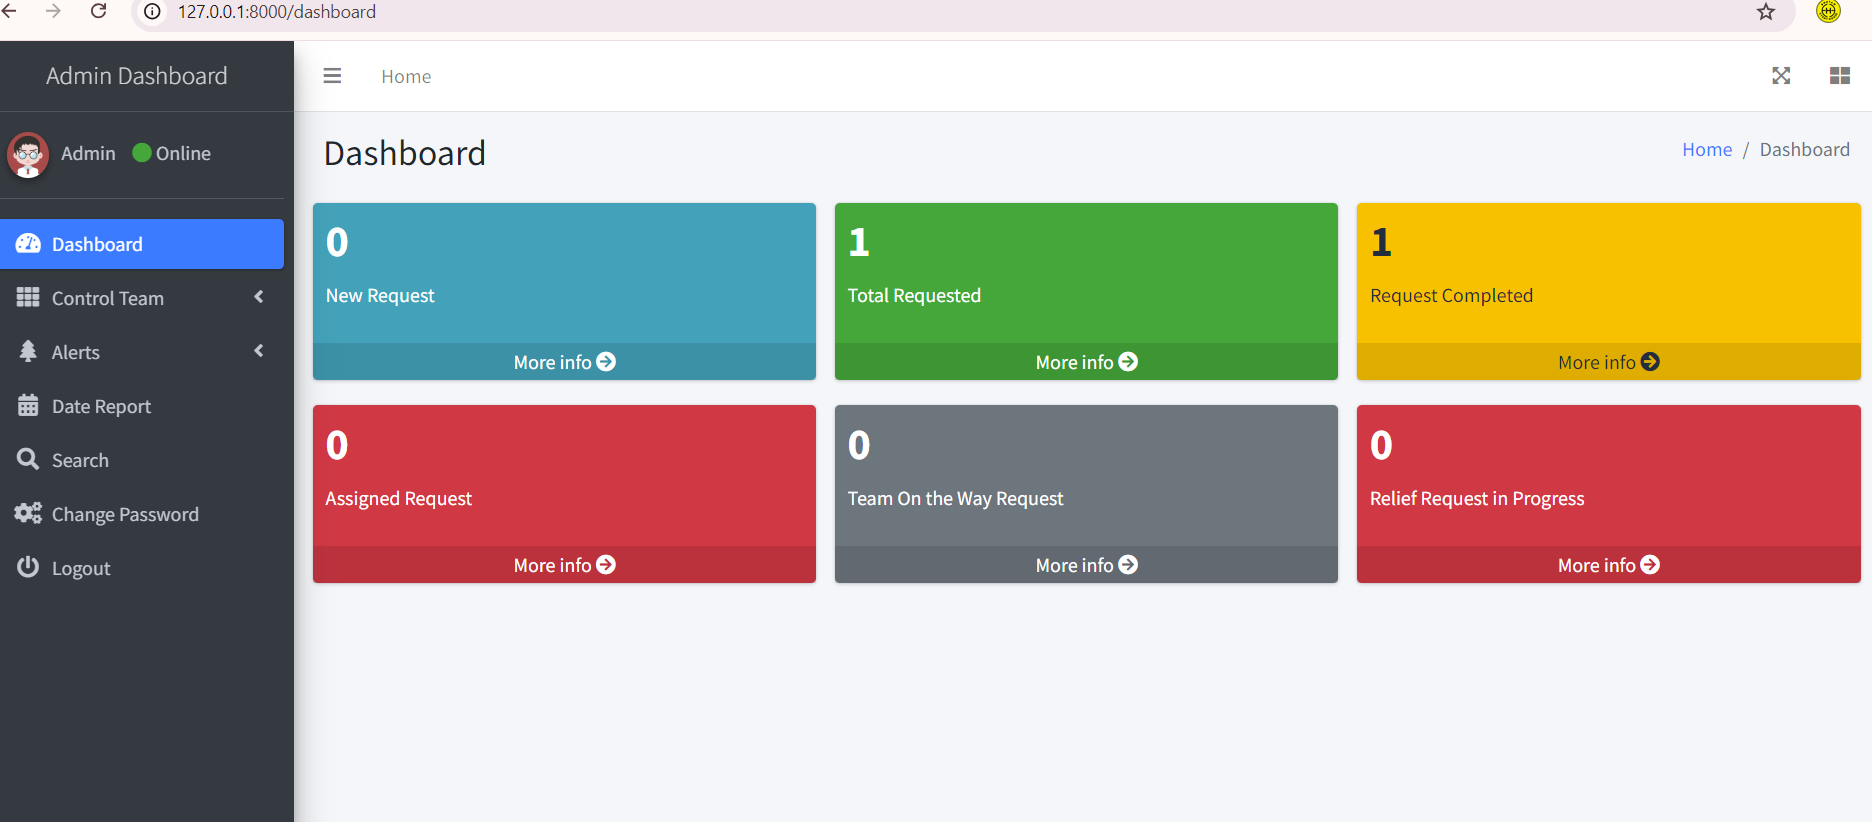
Task: Click the arrow icon on New Request card
Action: pyautogui.click(x=606, y=362)
